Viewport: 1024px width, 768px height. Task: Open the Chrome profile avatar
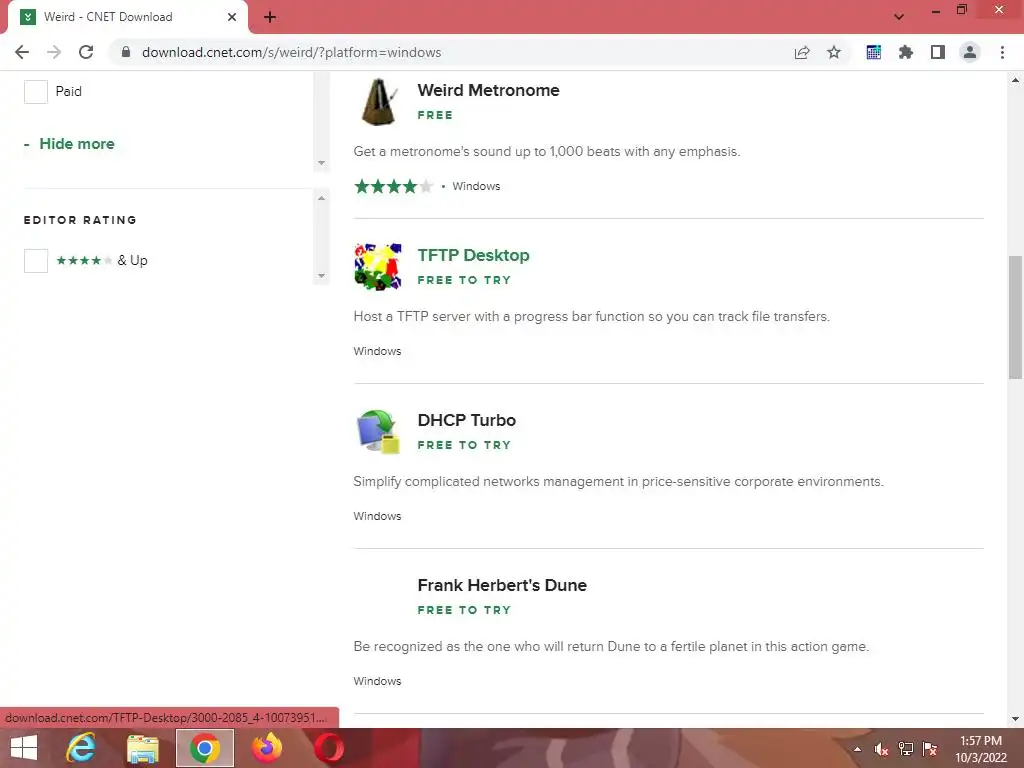(970, 52)
